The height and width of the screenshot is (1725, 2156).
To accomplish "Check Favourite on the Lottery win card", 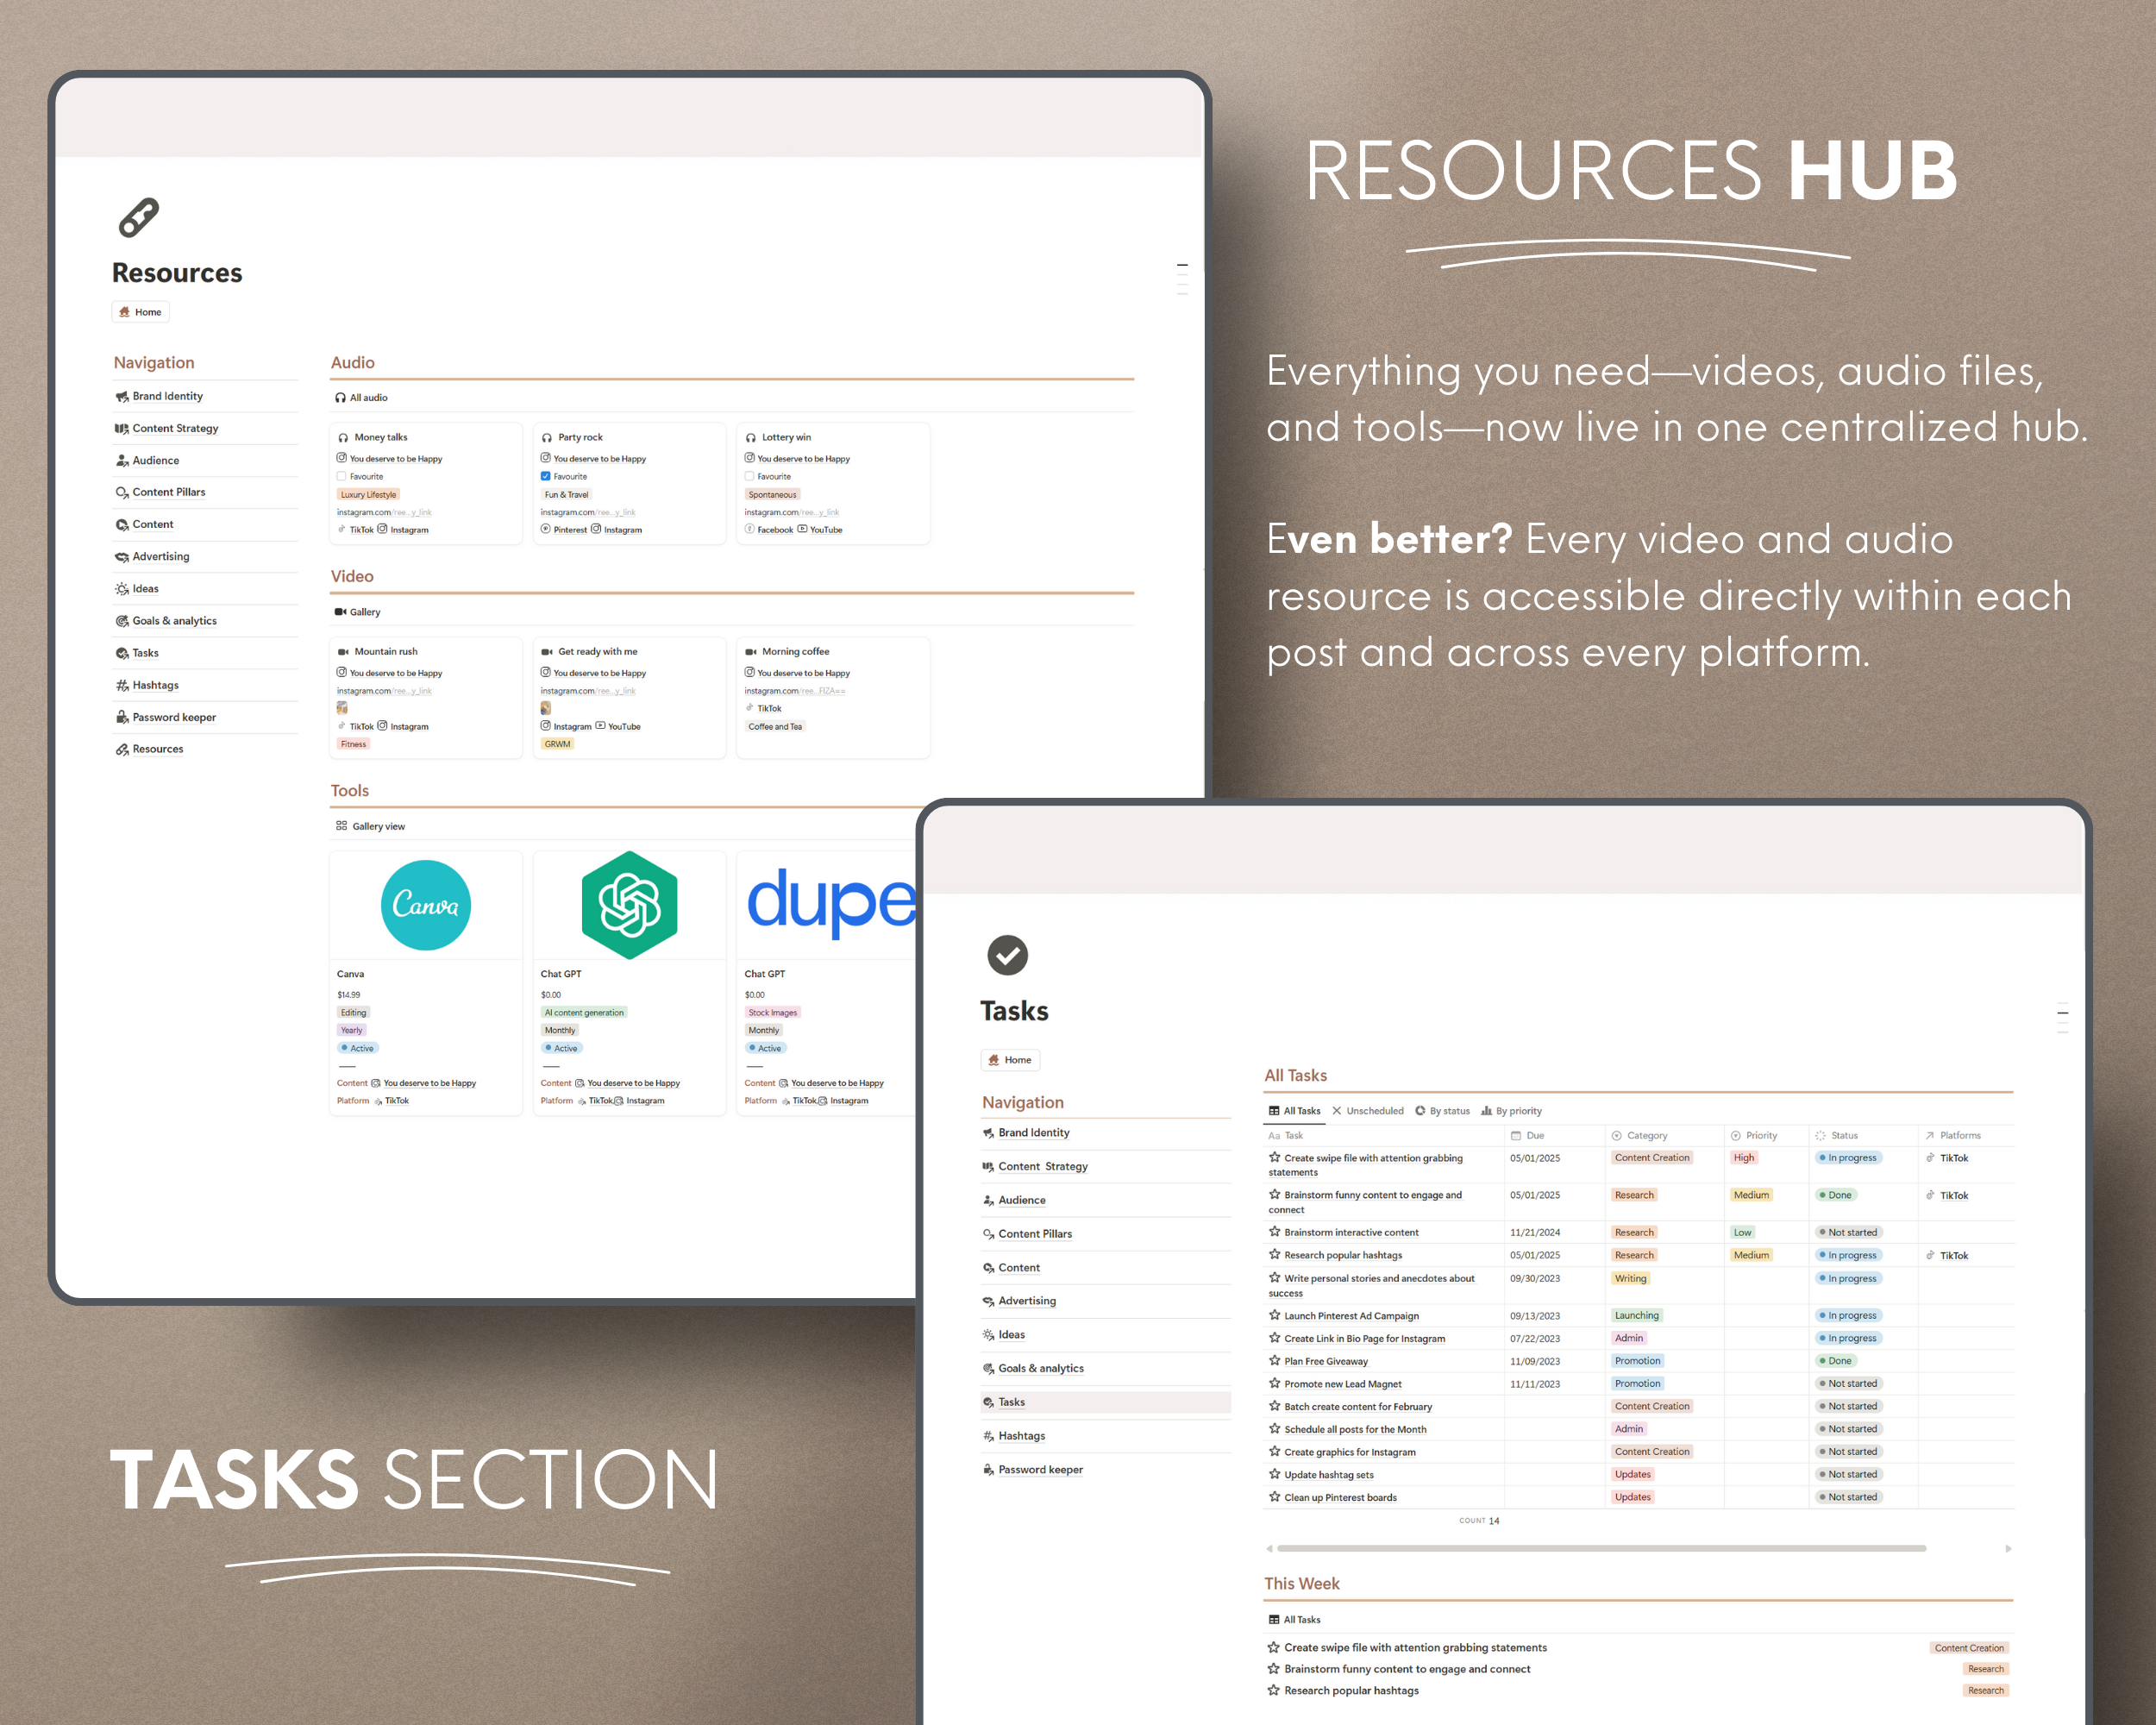I will [x=750, y=477].
